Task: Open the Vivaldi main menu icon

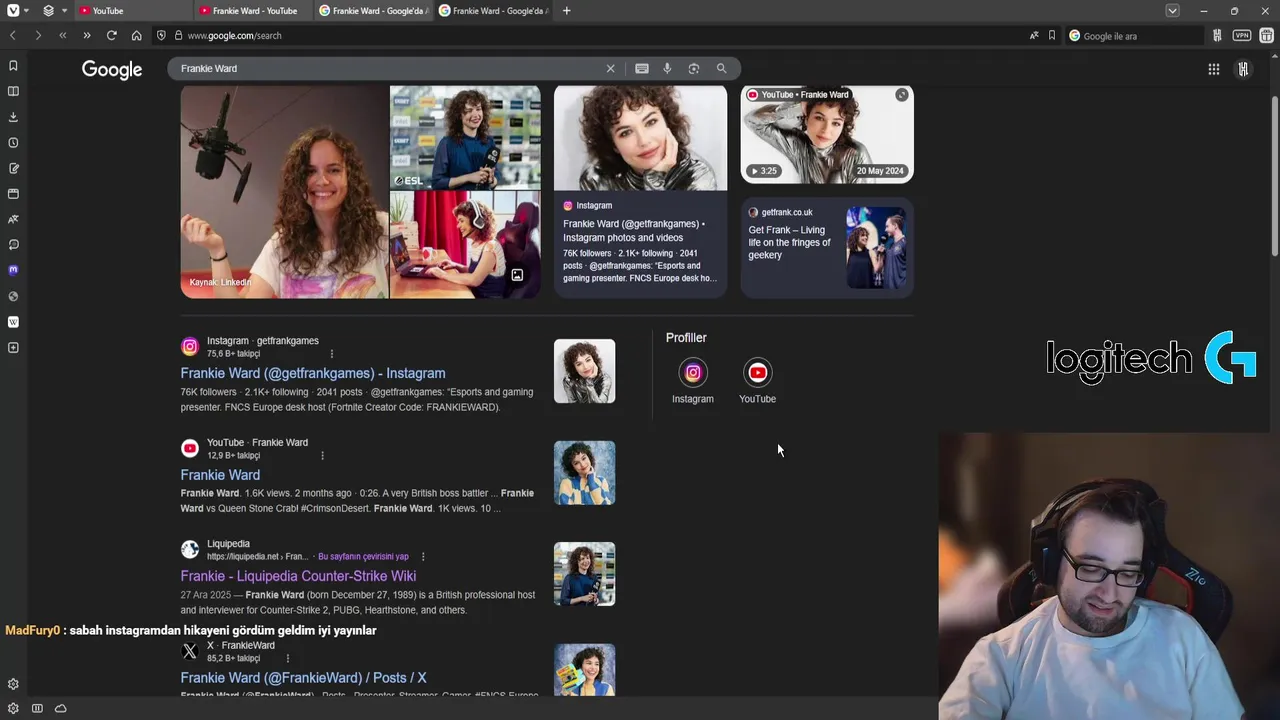Action: point(13,11)
